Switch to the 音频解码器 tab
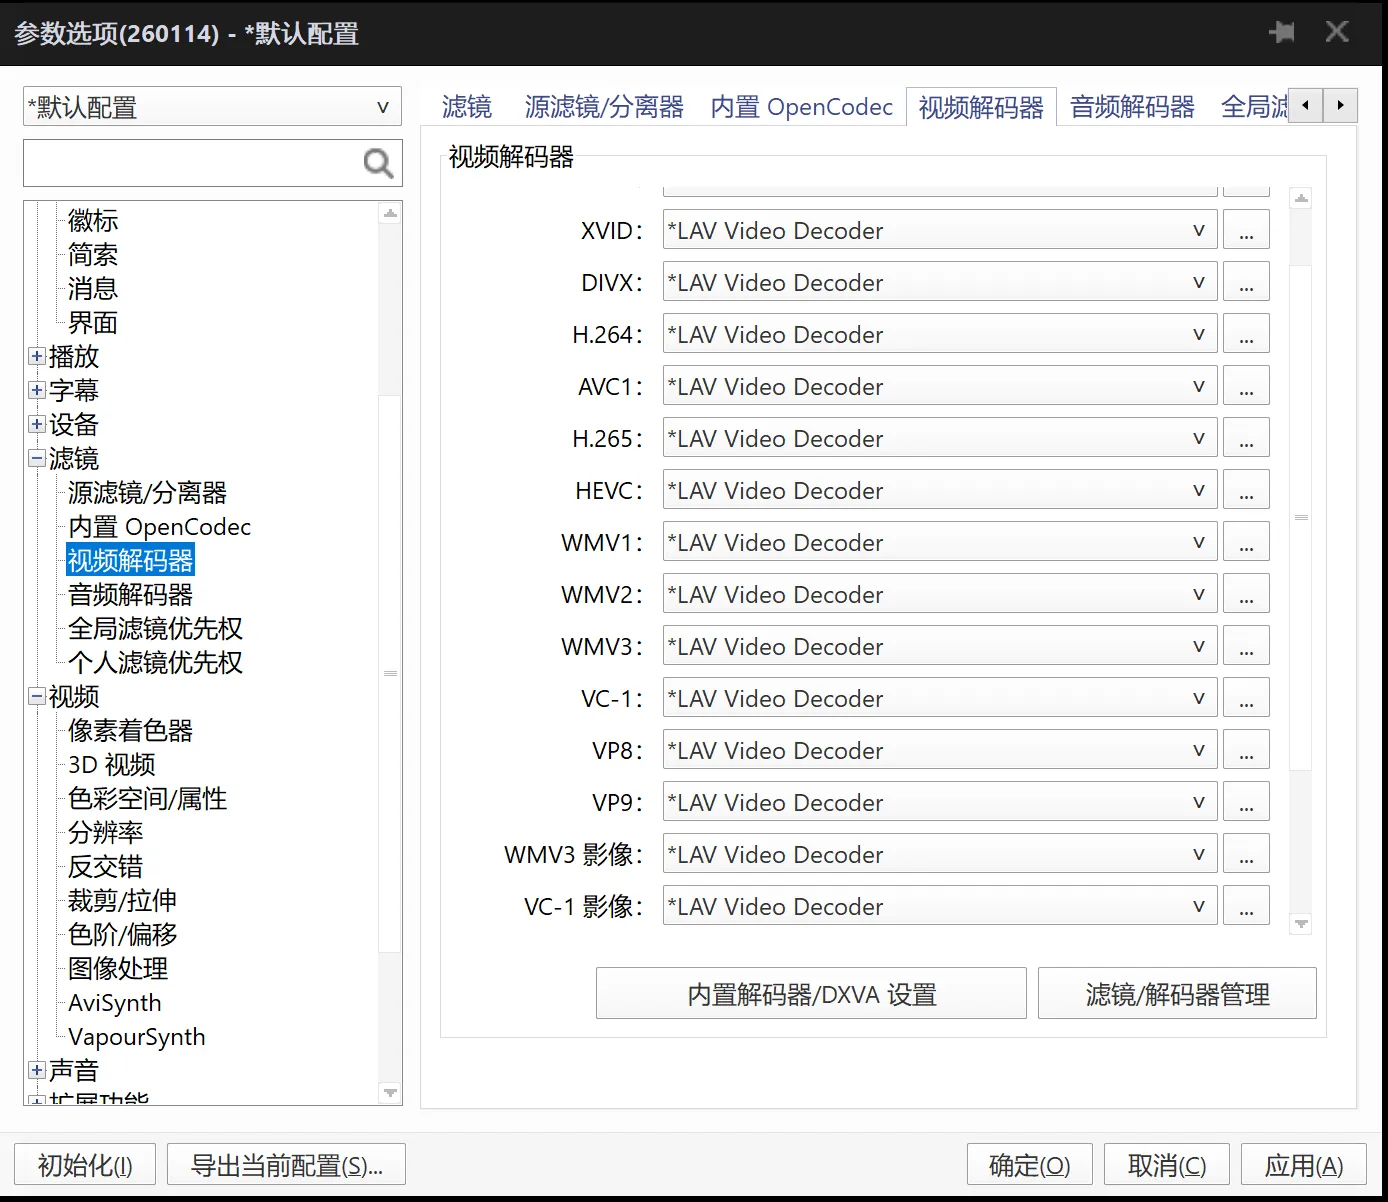The width and height of the screenshot is (1388, 1202). click(x=1132, y=107)
